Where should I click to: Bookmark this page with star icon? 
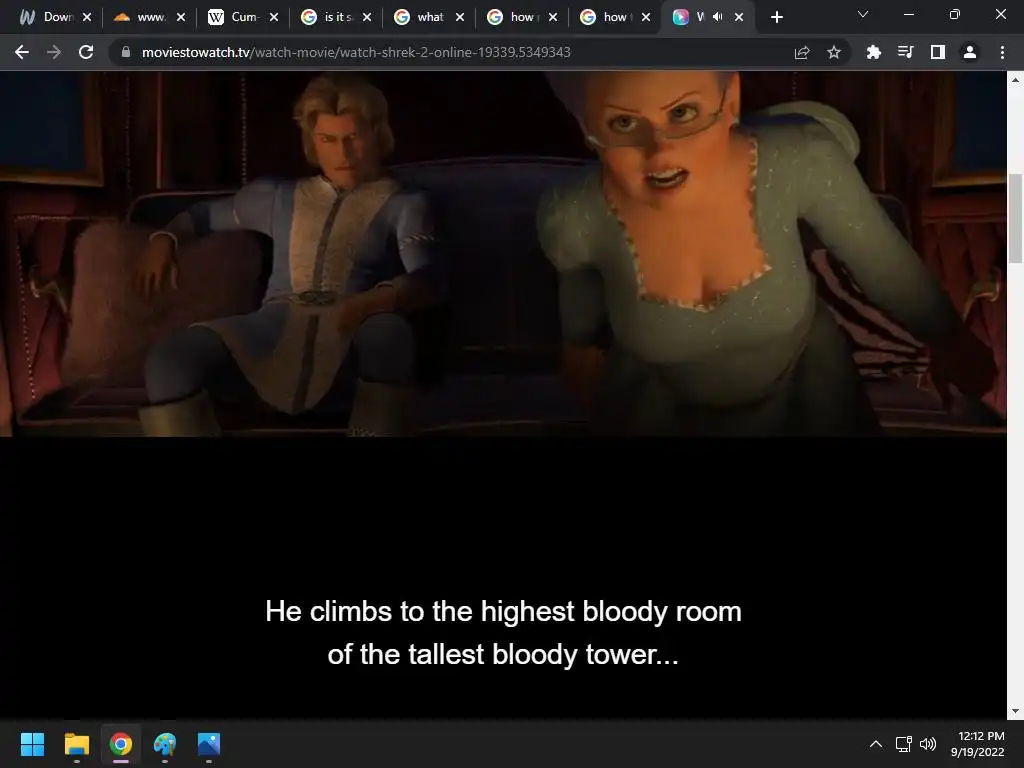834,52
